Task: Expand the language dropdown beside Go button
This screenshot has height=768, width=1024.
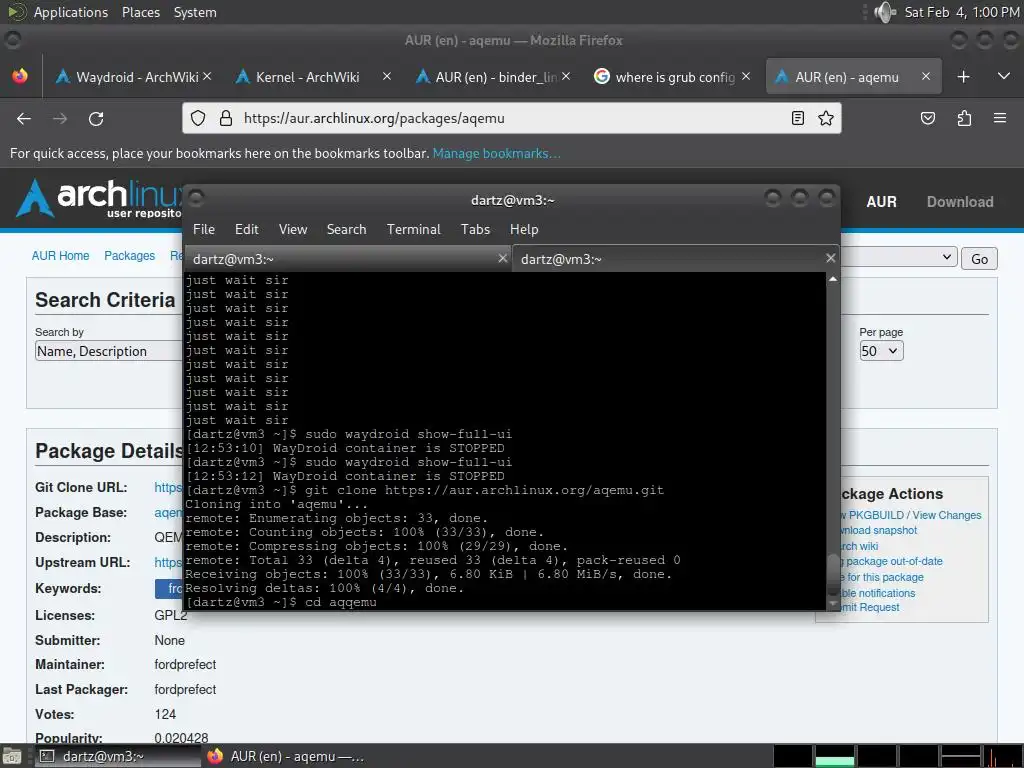Action: (x=899, y=257)
